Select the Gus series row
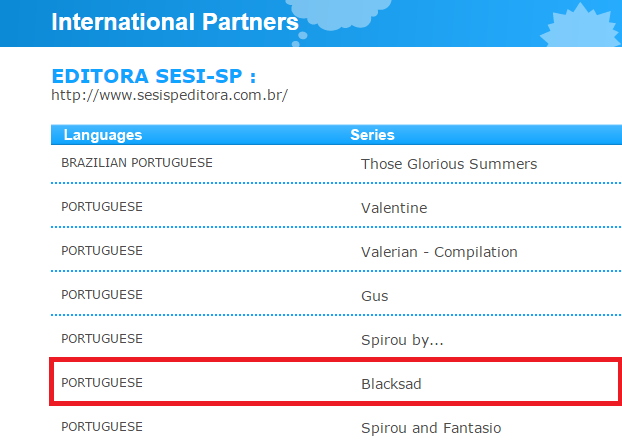Viewport: 622px width, 446px height. (336, 295)
